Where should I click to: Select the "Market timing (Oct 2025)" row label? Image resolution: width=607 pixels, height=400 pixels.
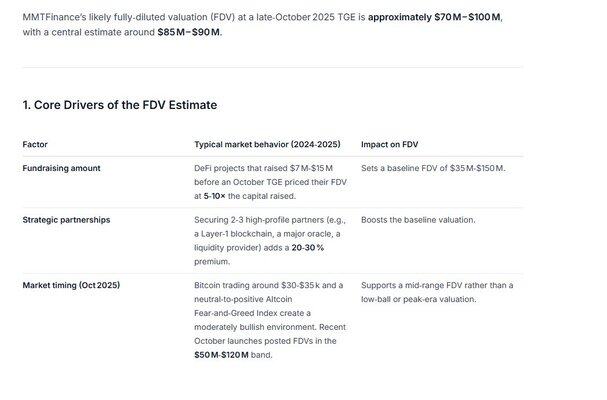point(71,286)
